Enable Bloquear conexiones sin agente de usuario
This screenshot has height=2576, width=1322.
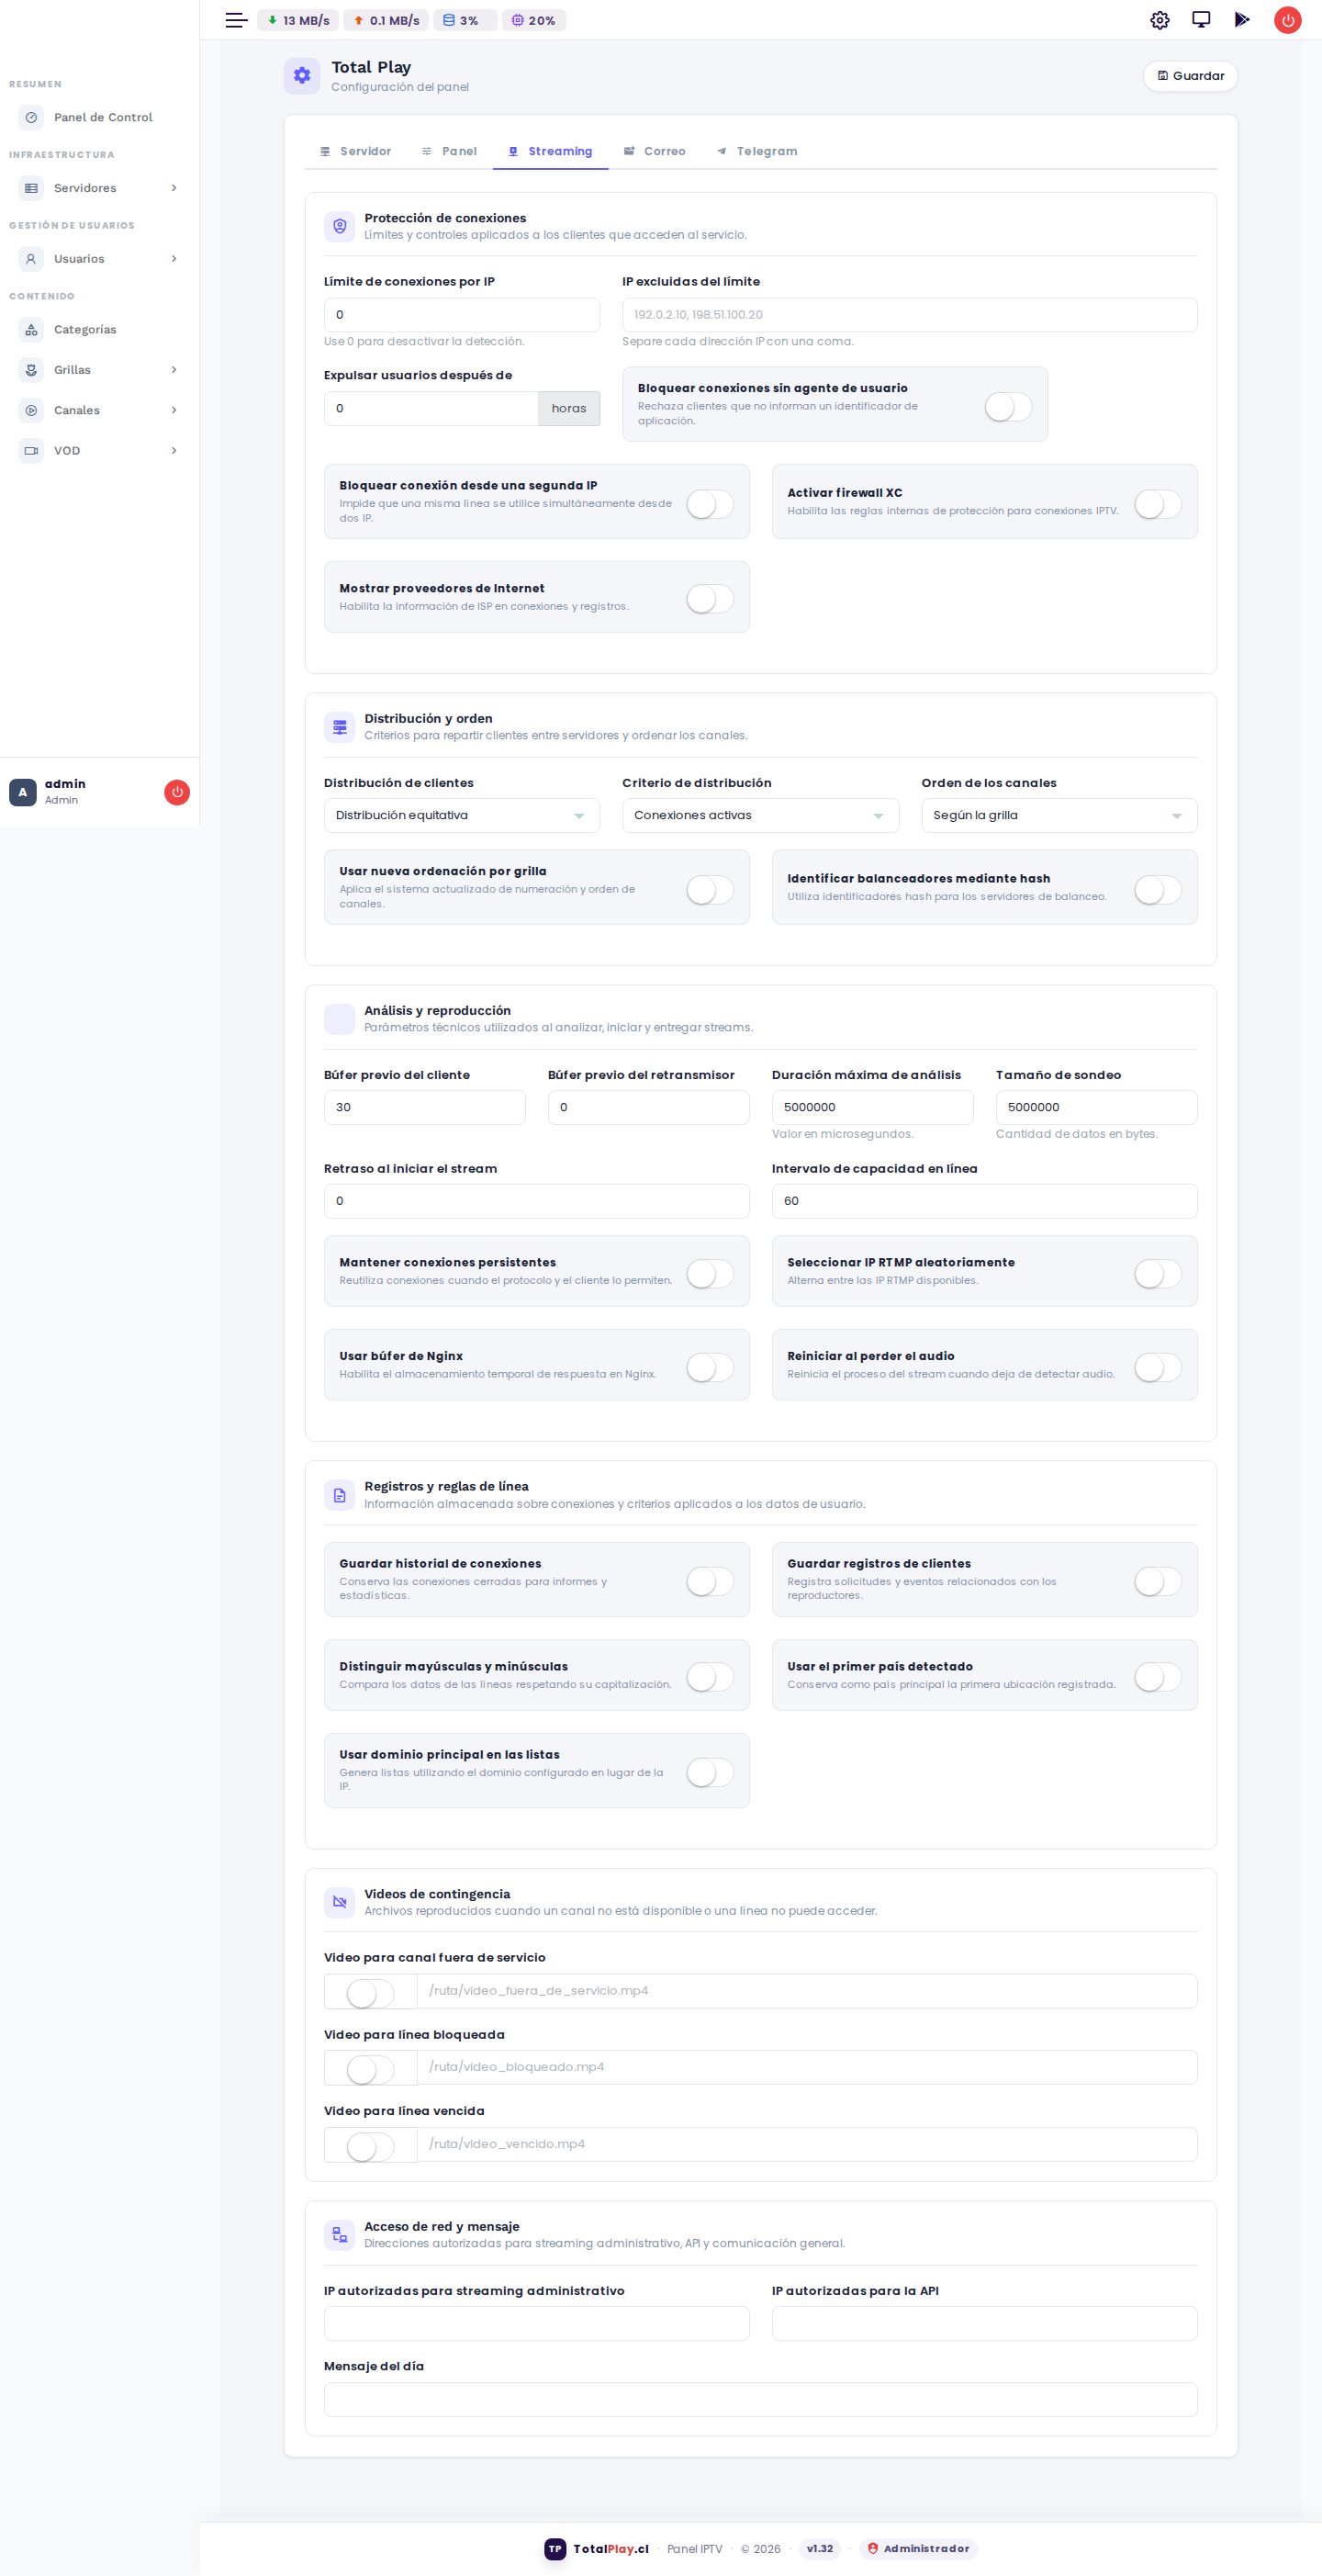[1008, 407]
